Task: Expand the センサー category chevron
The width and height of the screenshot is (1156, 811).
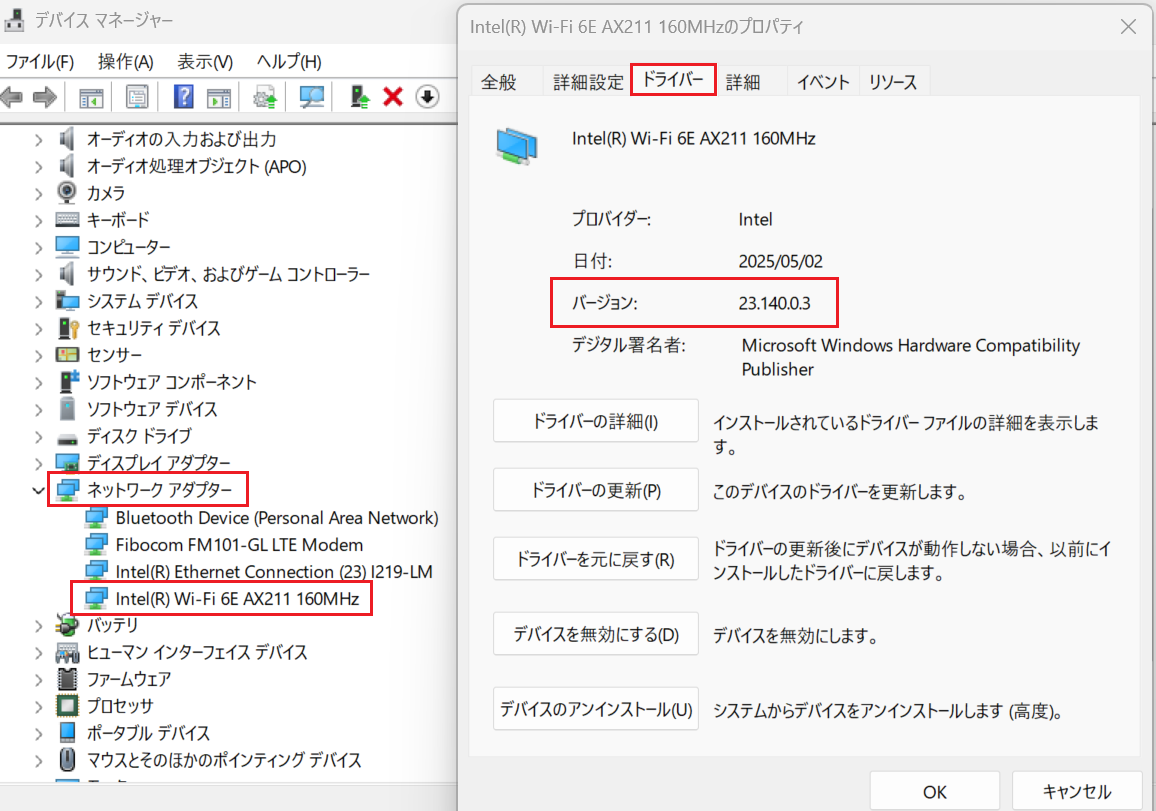Action: (x=38, y=355)
